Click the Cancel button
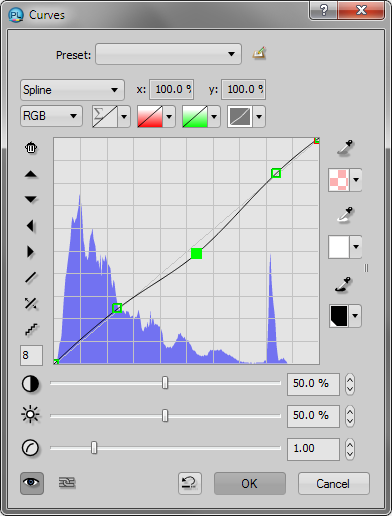The width and height of the screenshot is (392, 516). click(334, 483)
